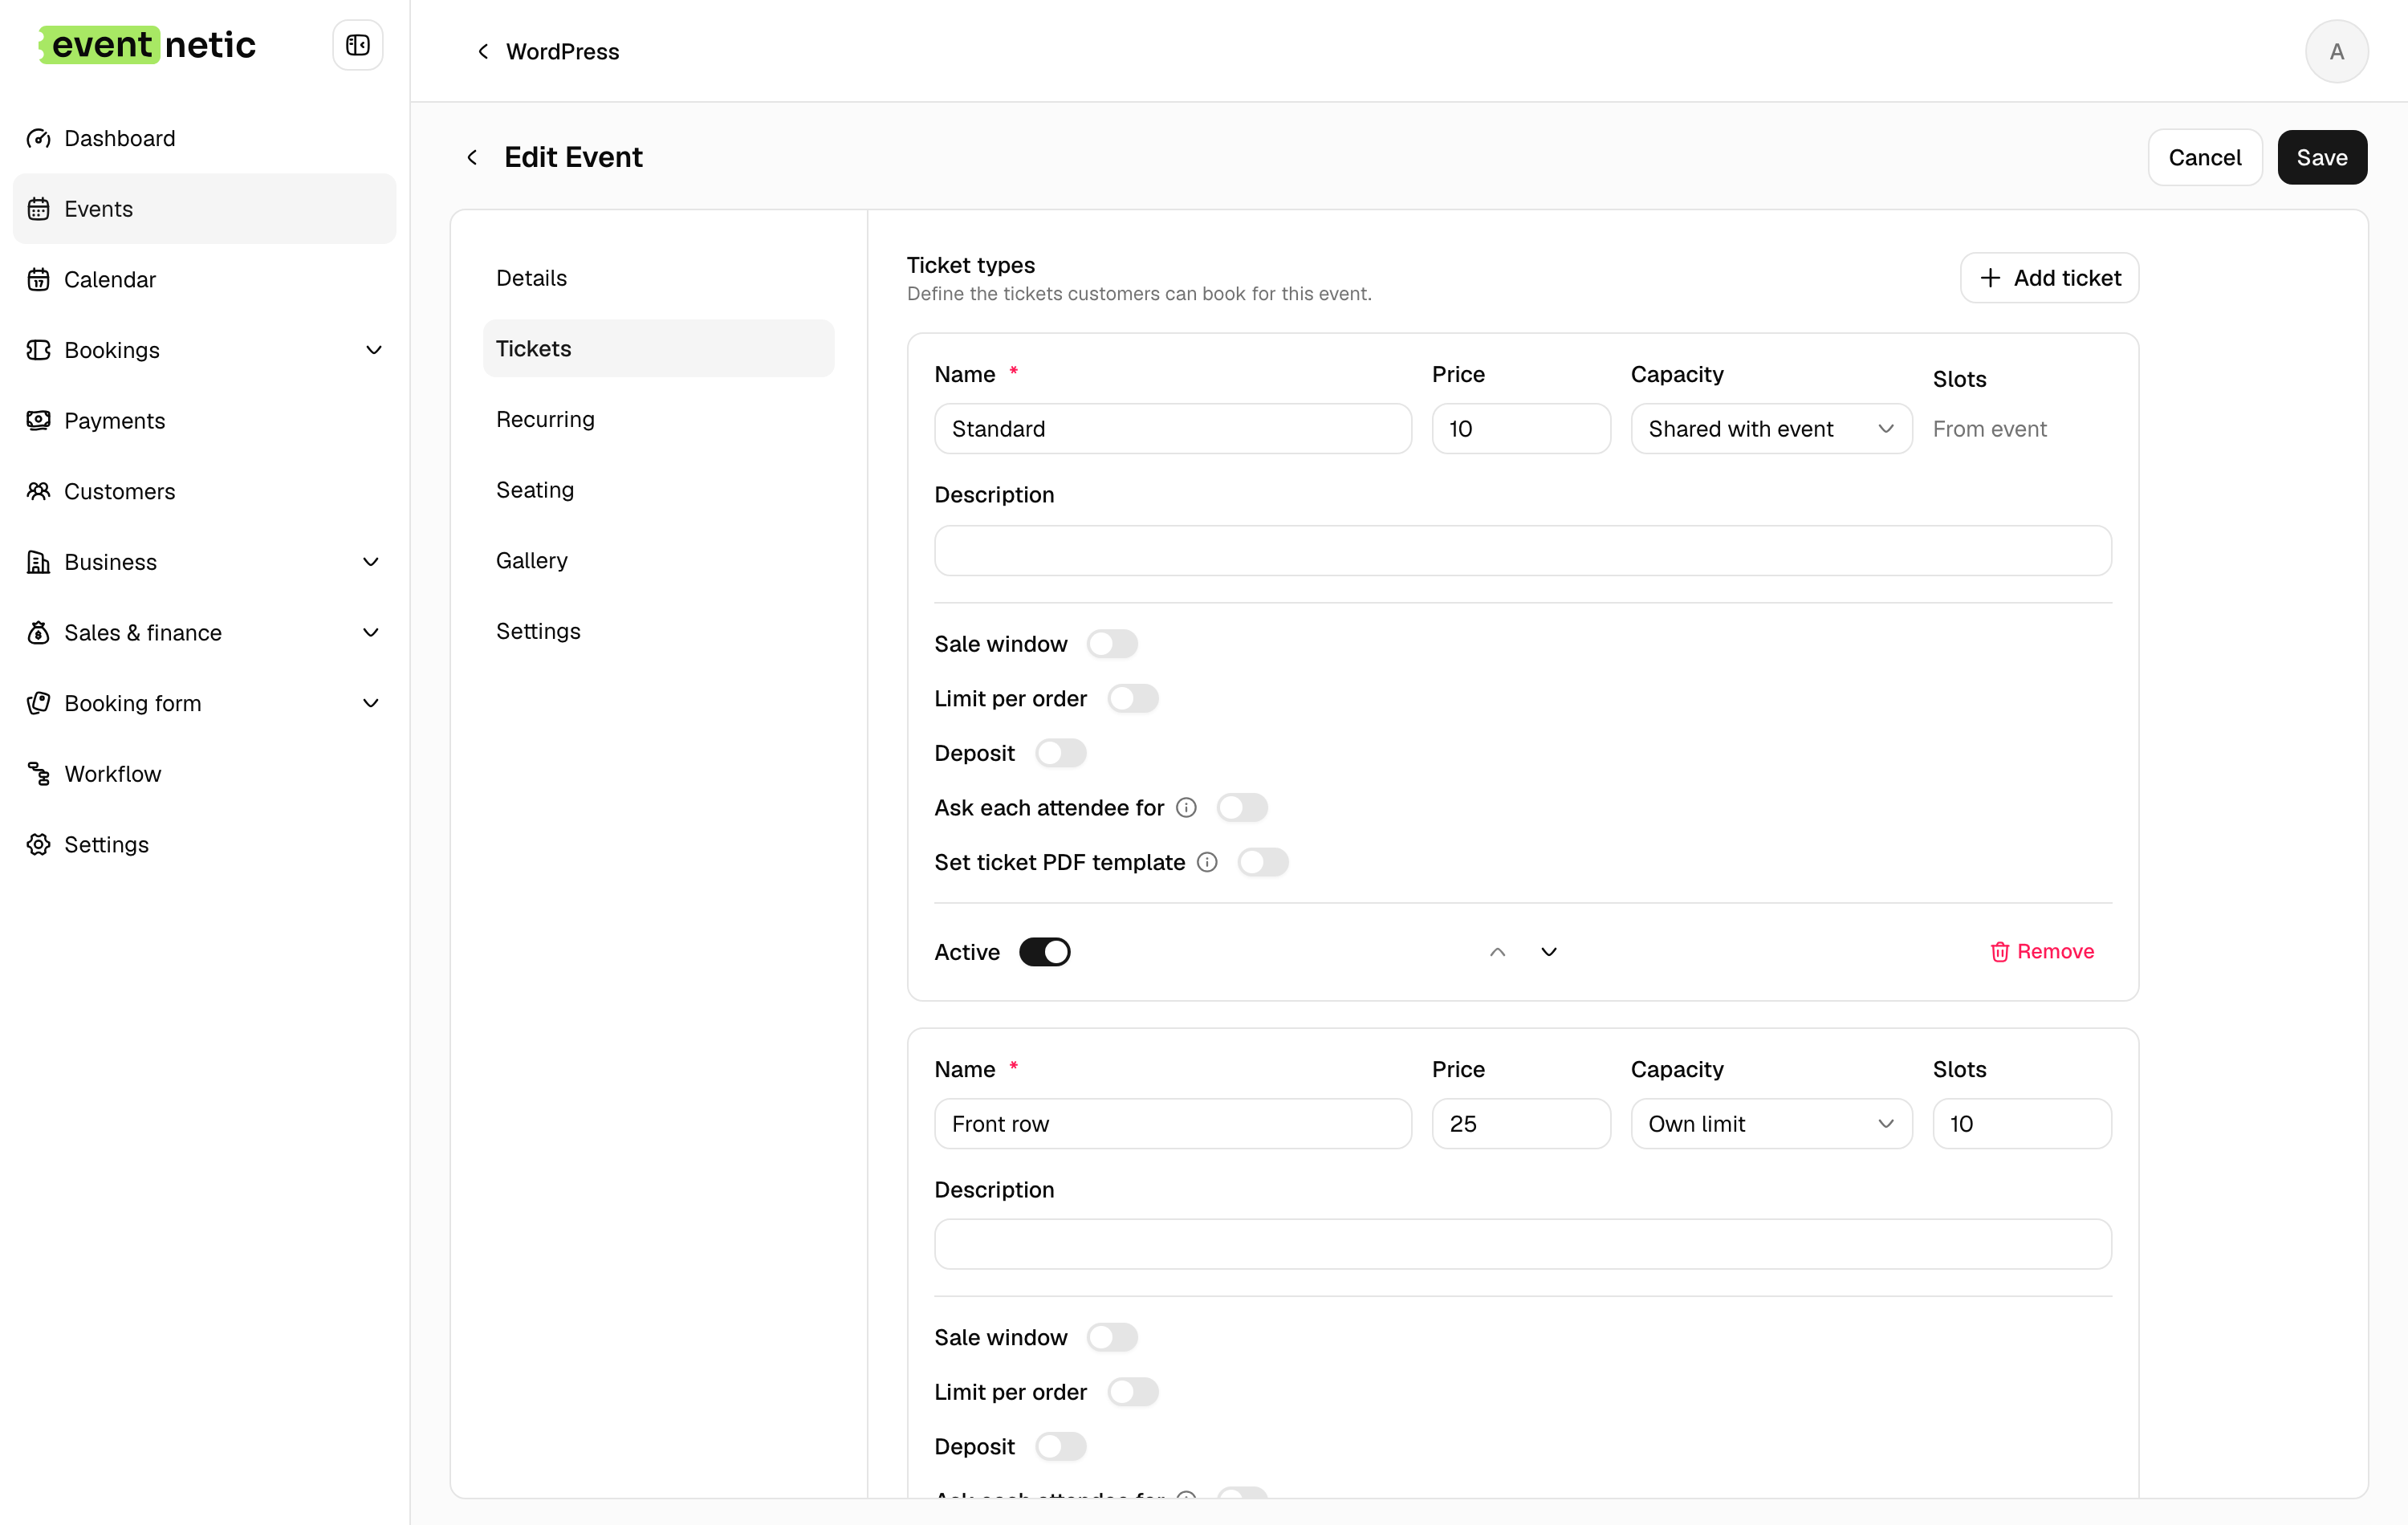Click the Bookings ticket icon
Screen dimensions: 2408x1525
(38, 350)
